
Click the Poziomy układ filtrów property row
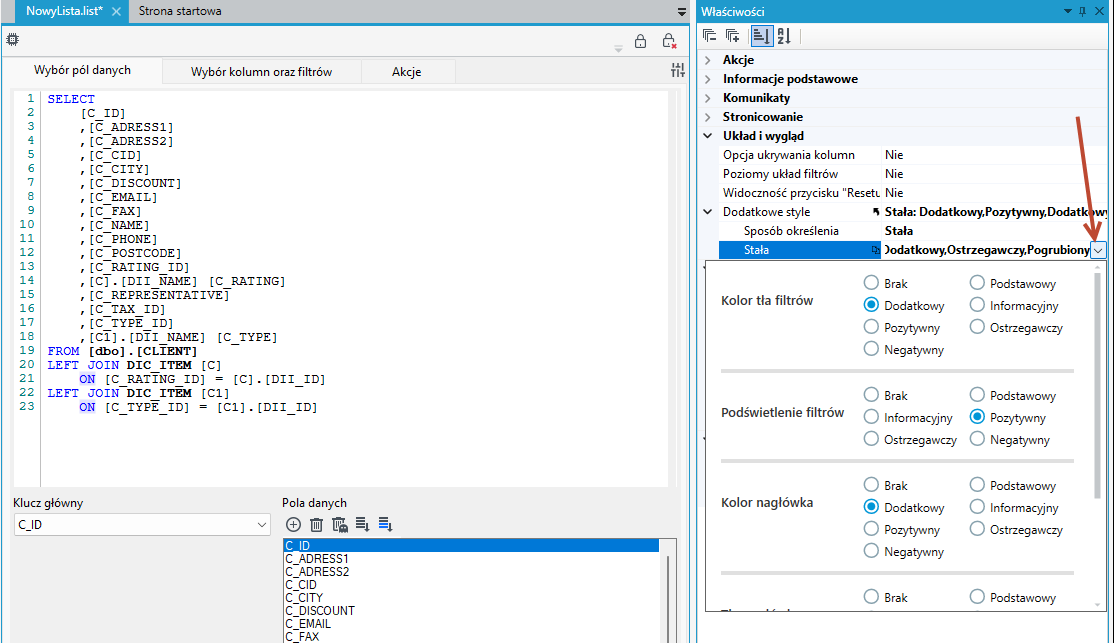coord(913,174)
